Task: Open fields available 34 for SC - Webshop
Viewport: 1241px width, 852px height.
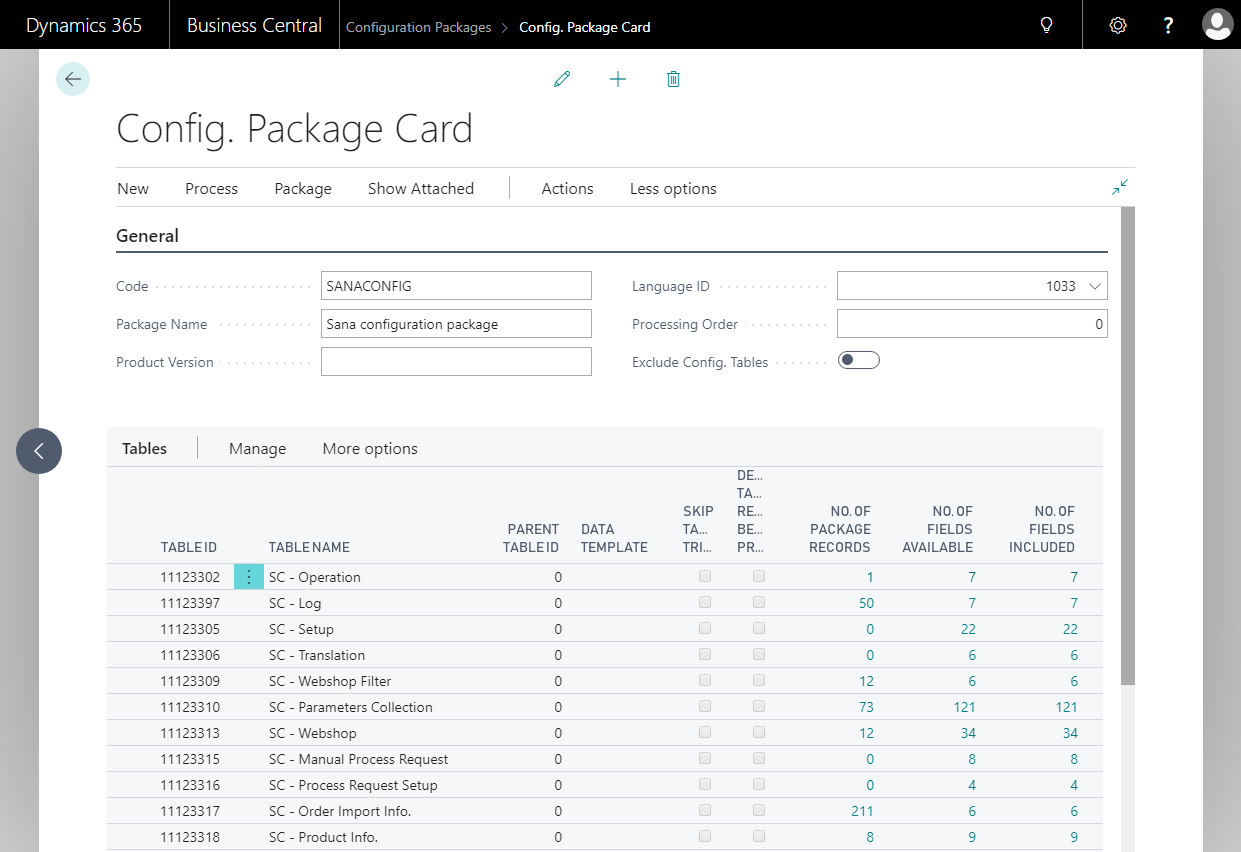Action: tap(968, 733)
